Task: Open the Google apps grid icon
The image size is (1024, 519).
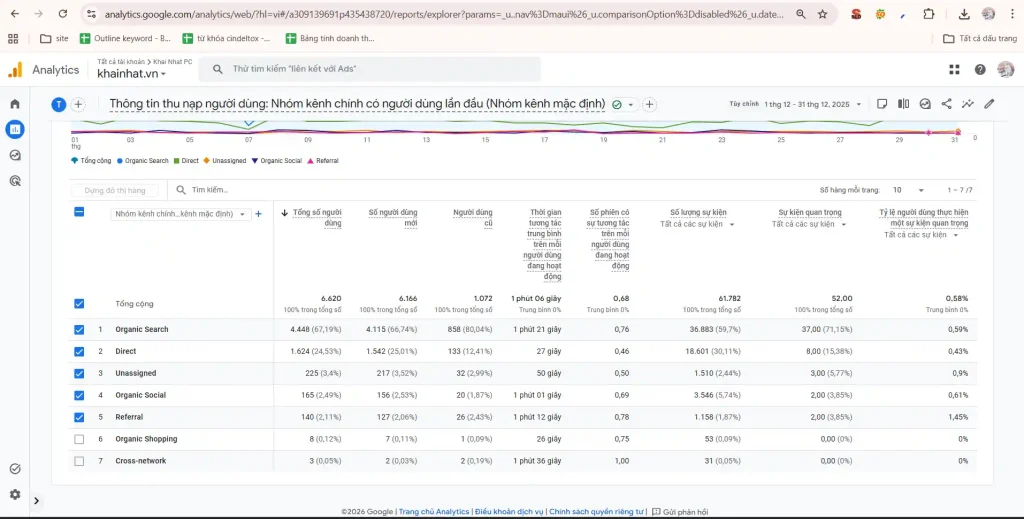Action: (x=954, y=70)
